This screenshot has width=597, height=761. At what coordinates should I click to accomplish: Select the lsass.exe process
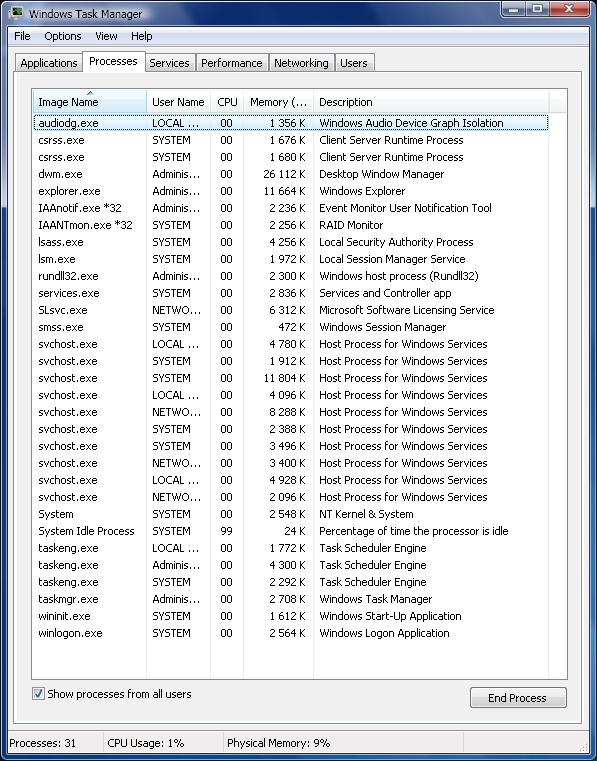(291, 242)
